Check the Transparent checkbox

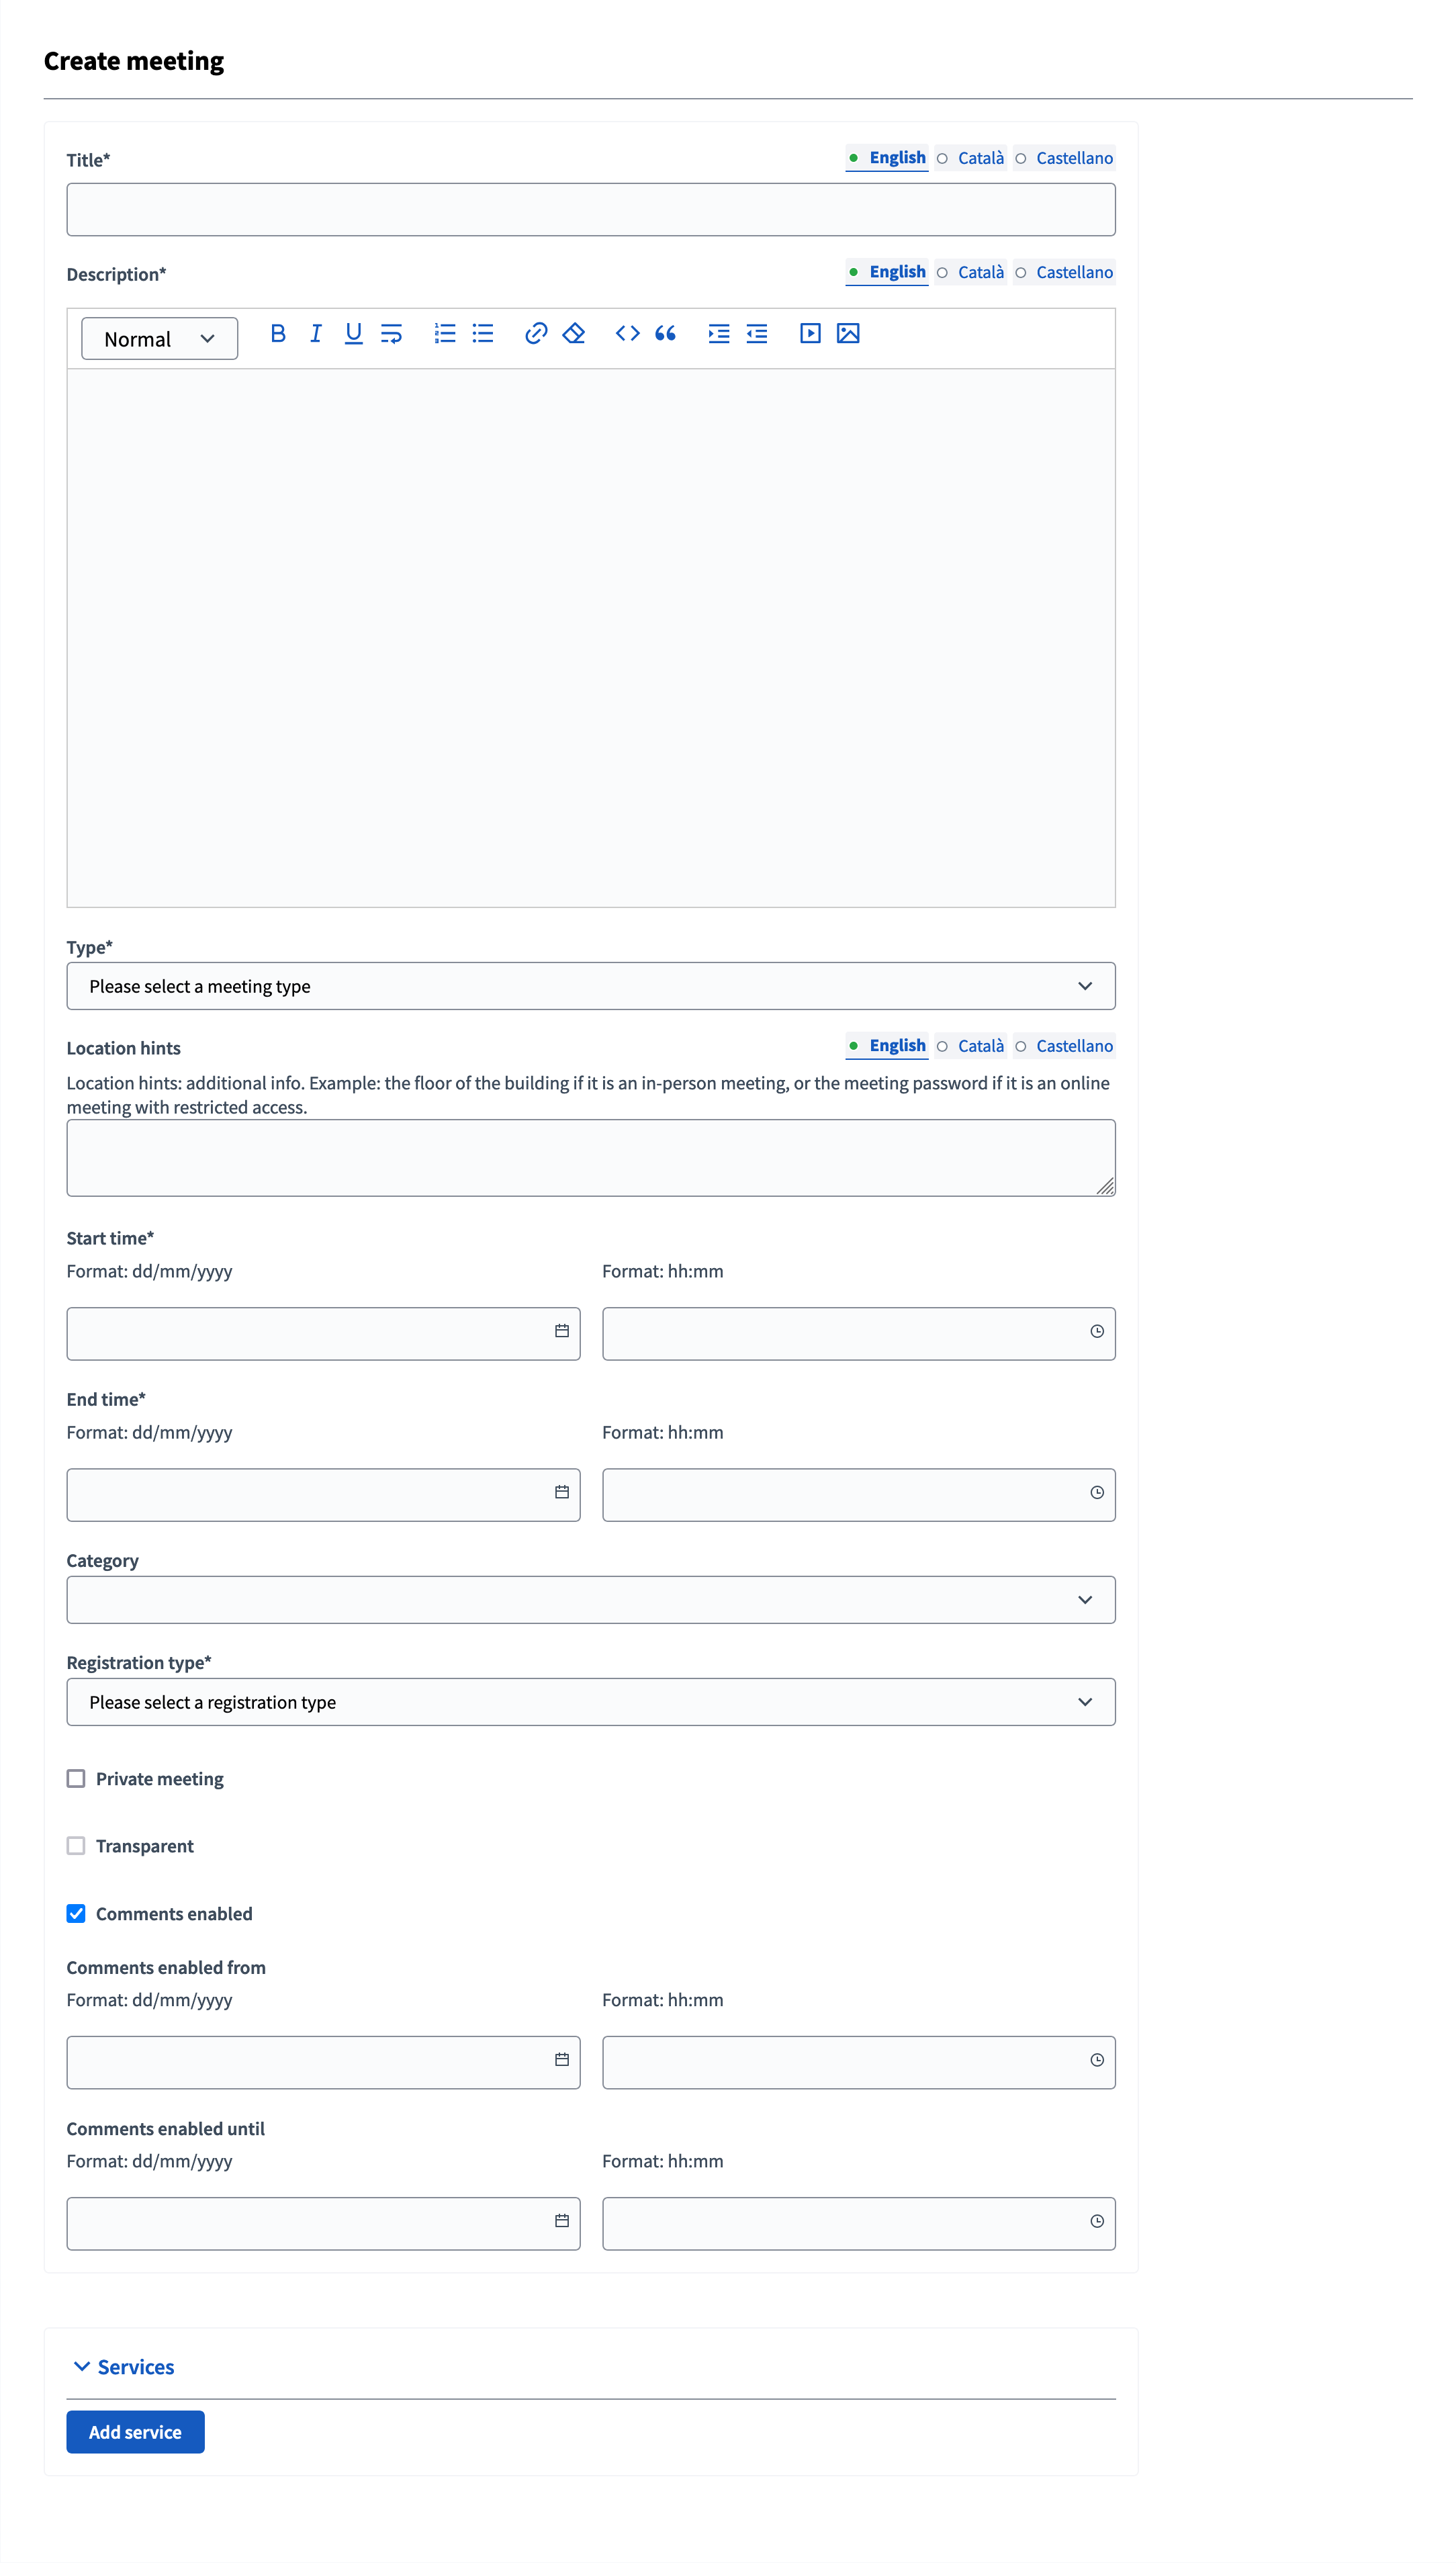click(76, 1845)
